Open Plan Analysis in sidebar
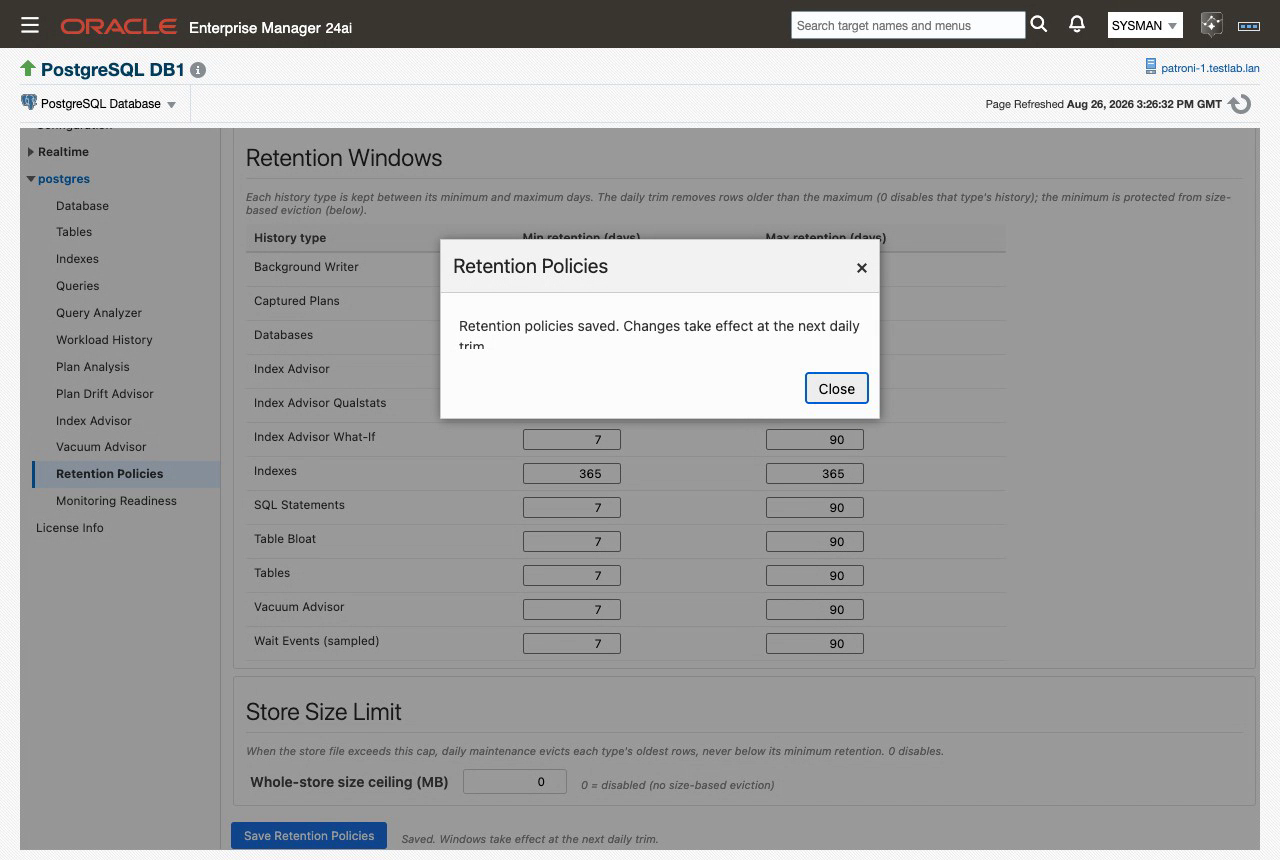The width and height of the screenshot is (1280, 860). (x=93, y=367)
